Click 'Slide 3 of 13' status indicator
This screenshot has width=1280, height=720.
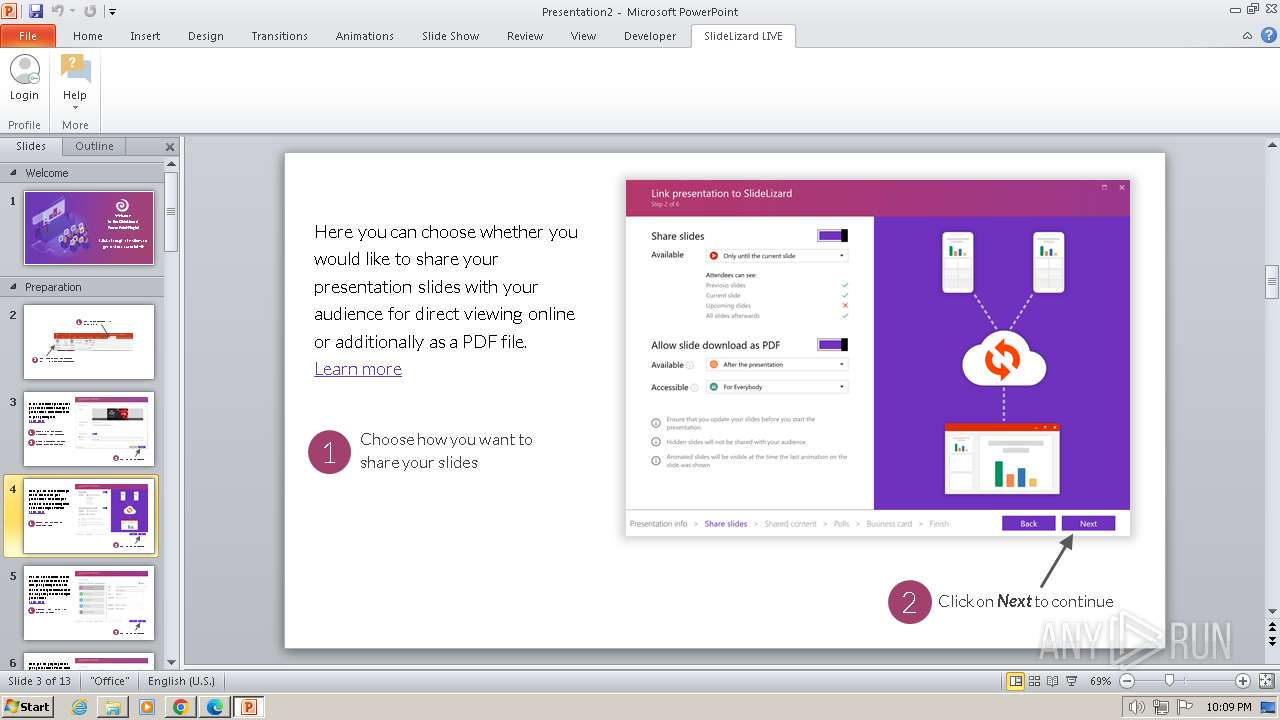point(40,681)
